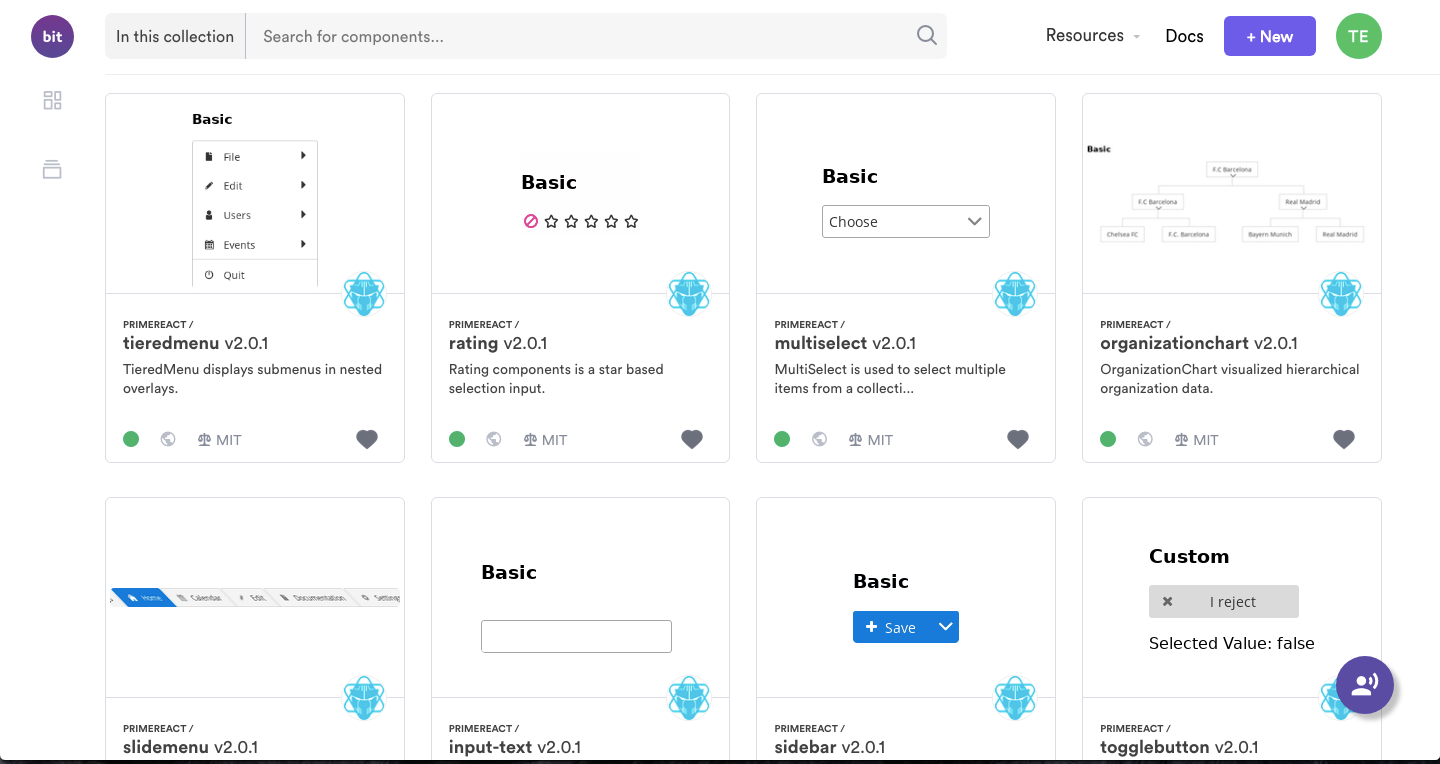The image size is (1440, 764).
Task: Open the chat support bubble in bottom-right corner
Action: [x=1365, y=685]
